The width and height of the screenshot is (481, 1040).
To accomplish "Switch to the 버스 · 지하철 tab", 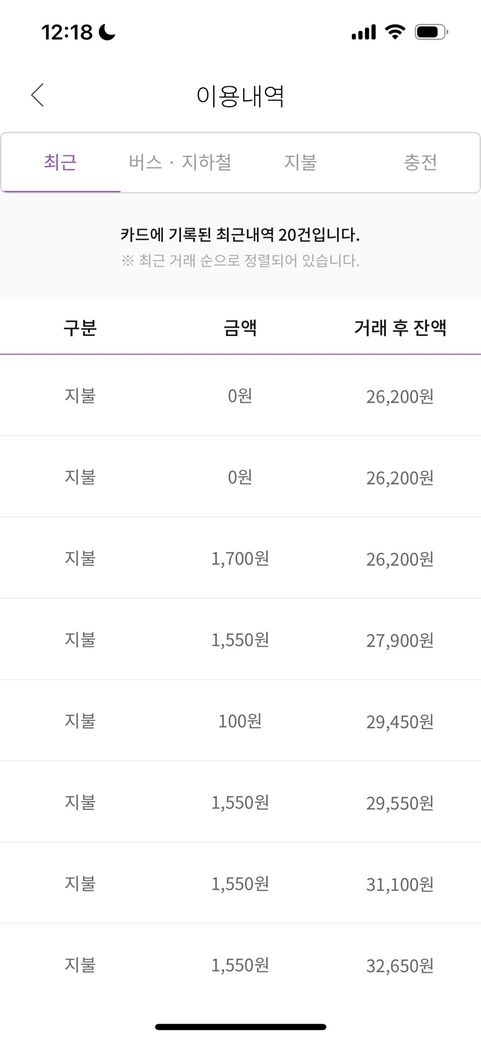I will [x=180, y=162].
